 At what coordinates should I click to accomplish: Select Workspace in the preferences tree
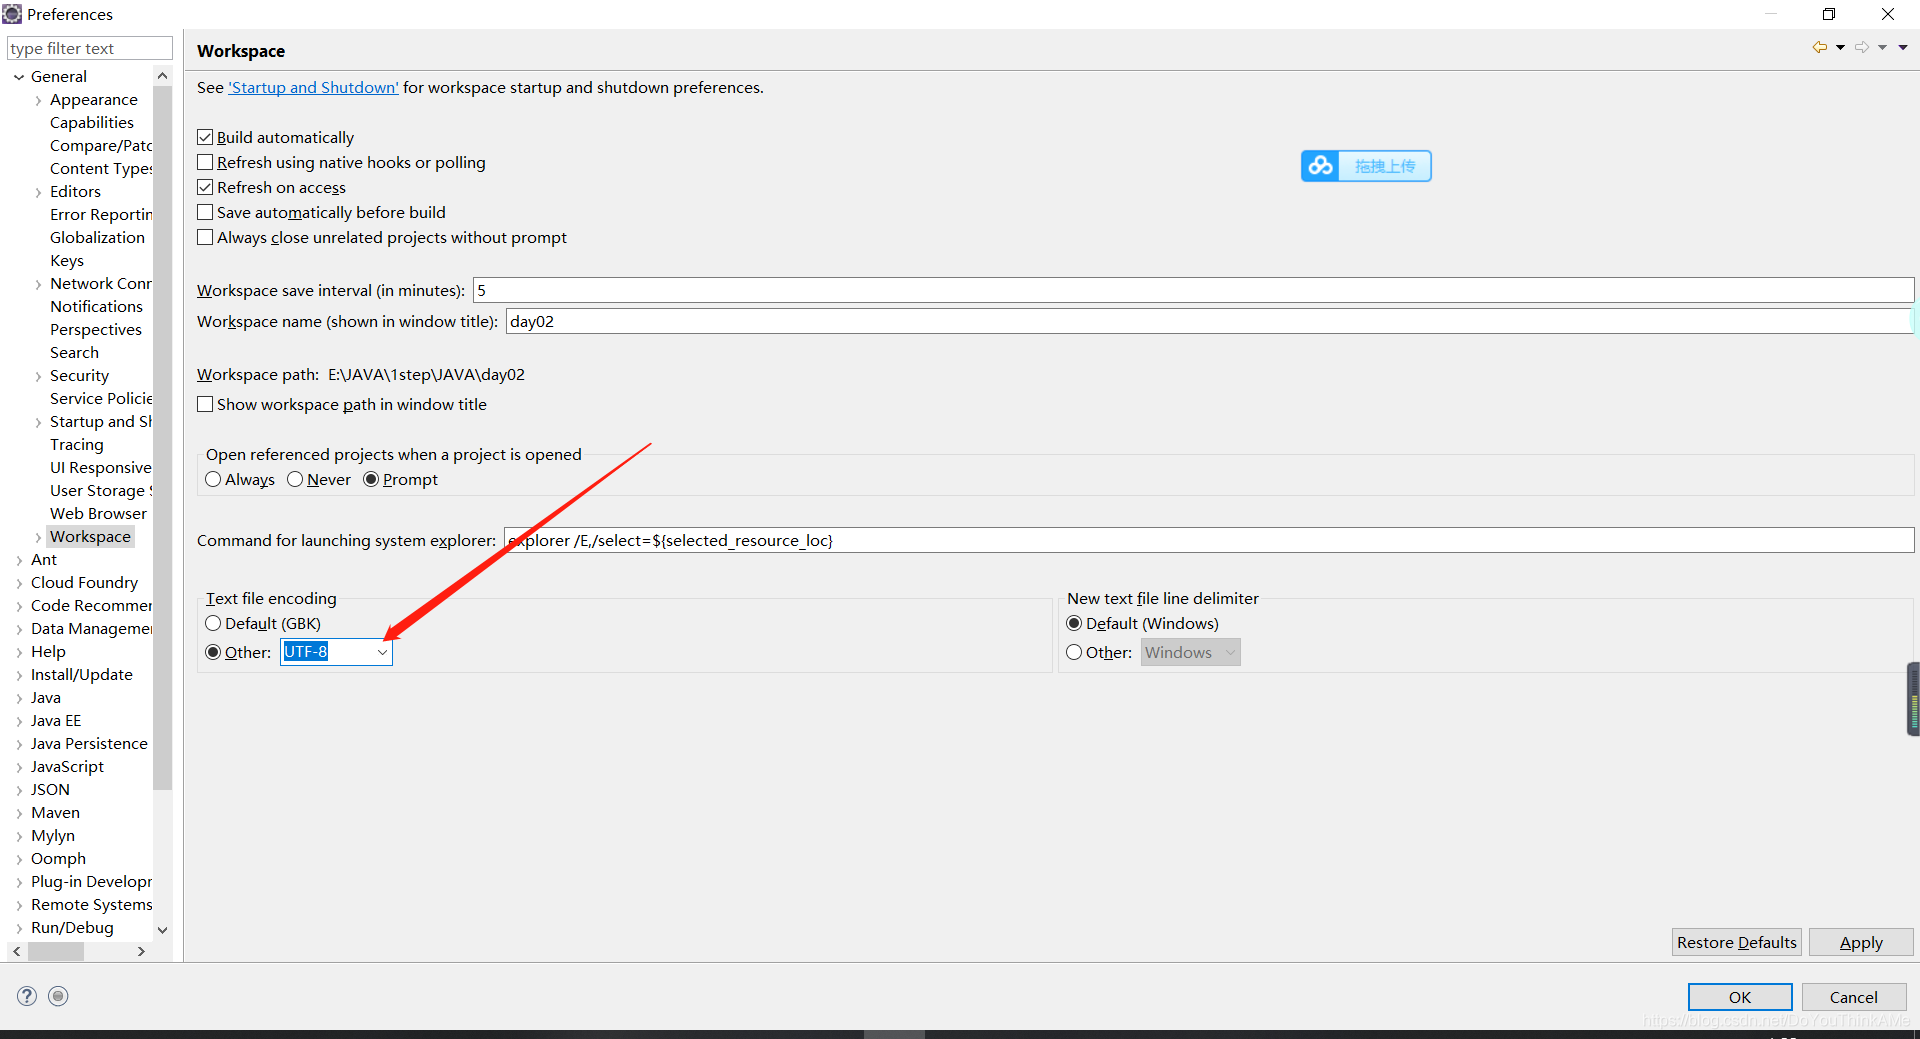tap(90, 536)
